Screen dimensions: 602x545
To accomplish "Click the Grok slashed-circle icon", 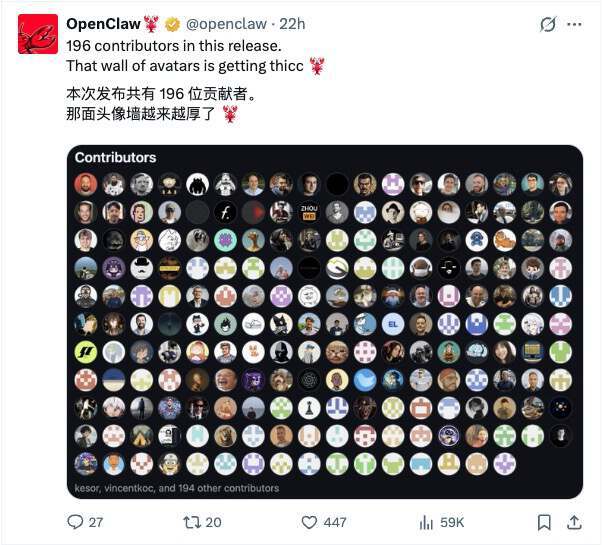I will (547, 25).
